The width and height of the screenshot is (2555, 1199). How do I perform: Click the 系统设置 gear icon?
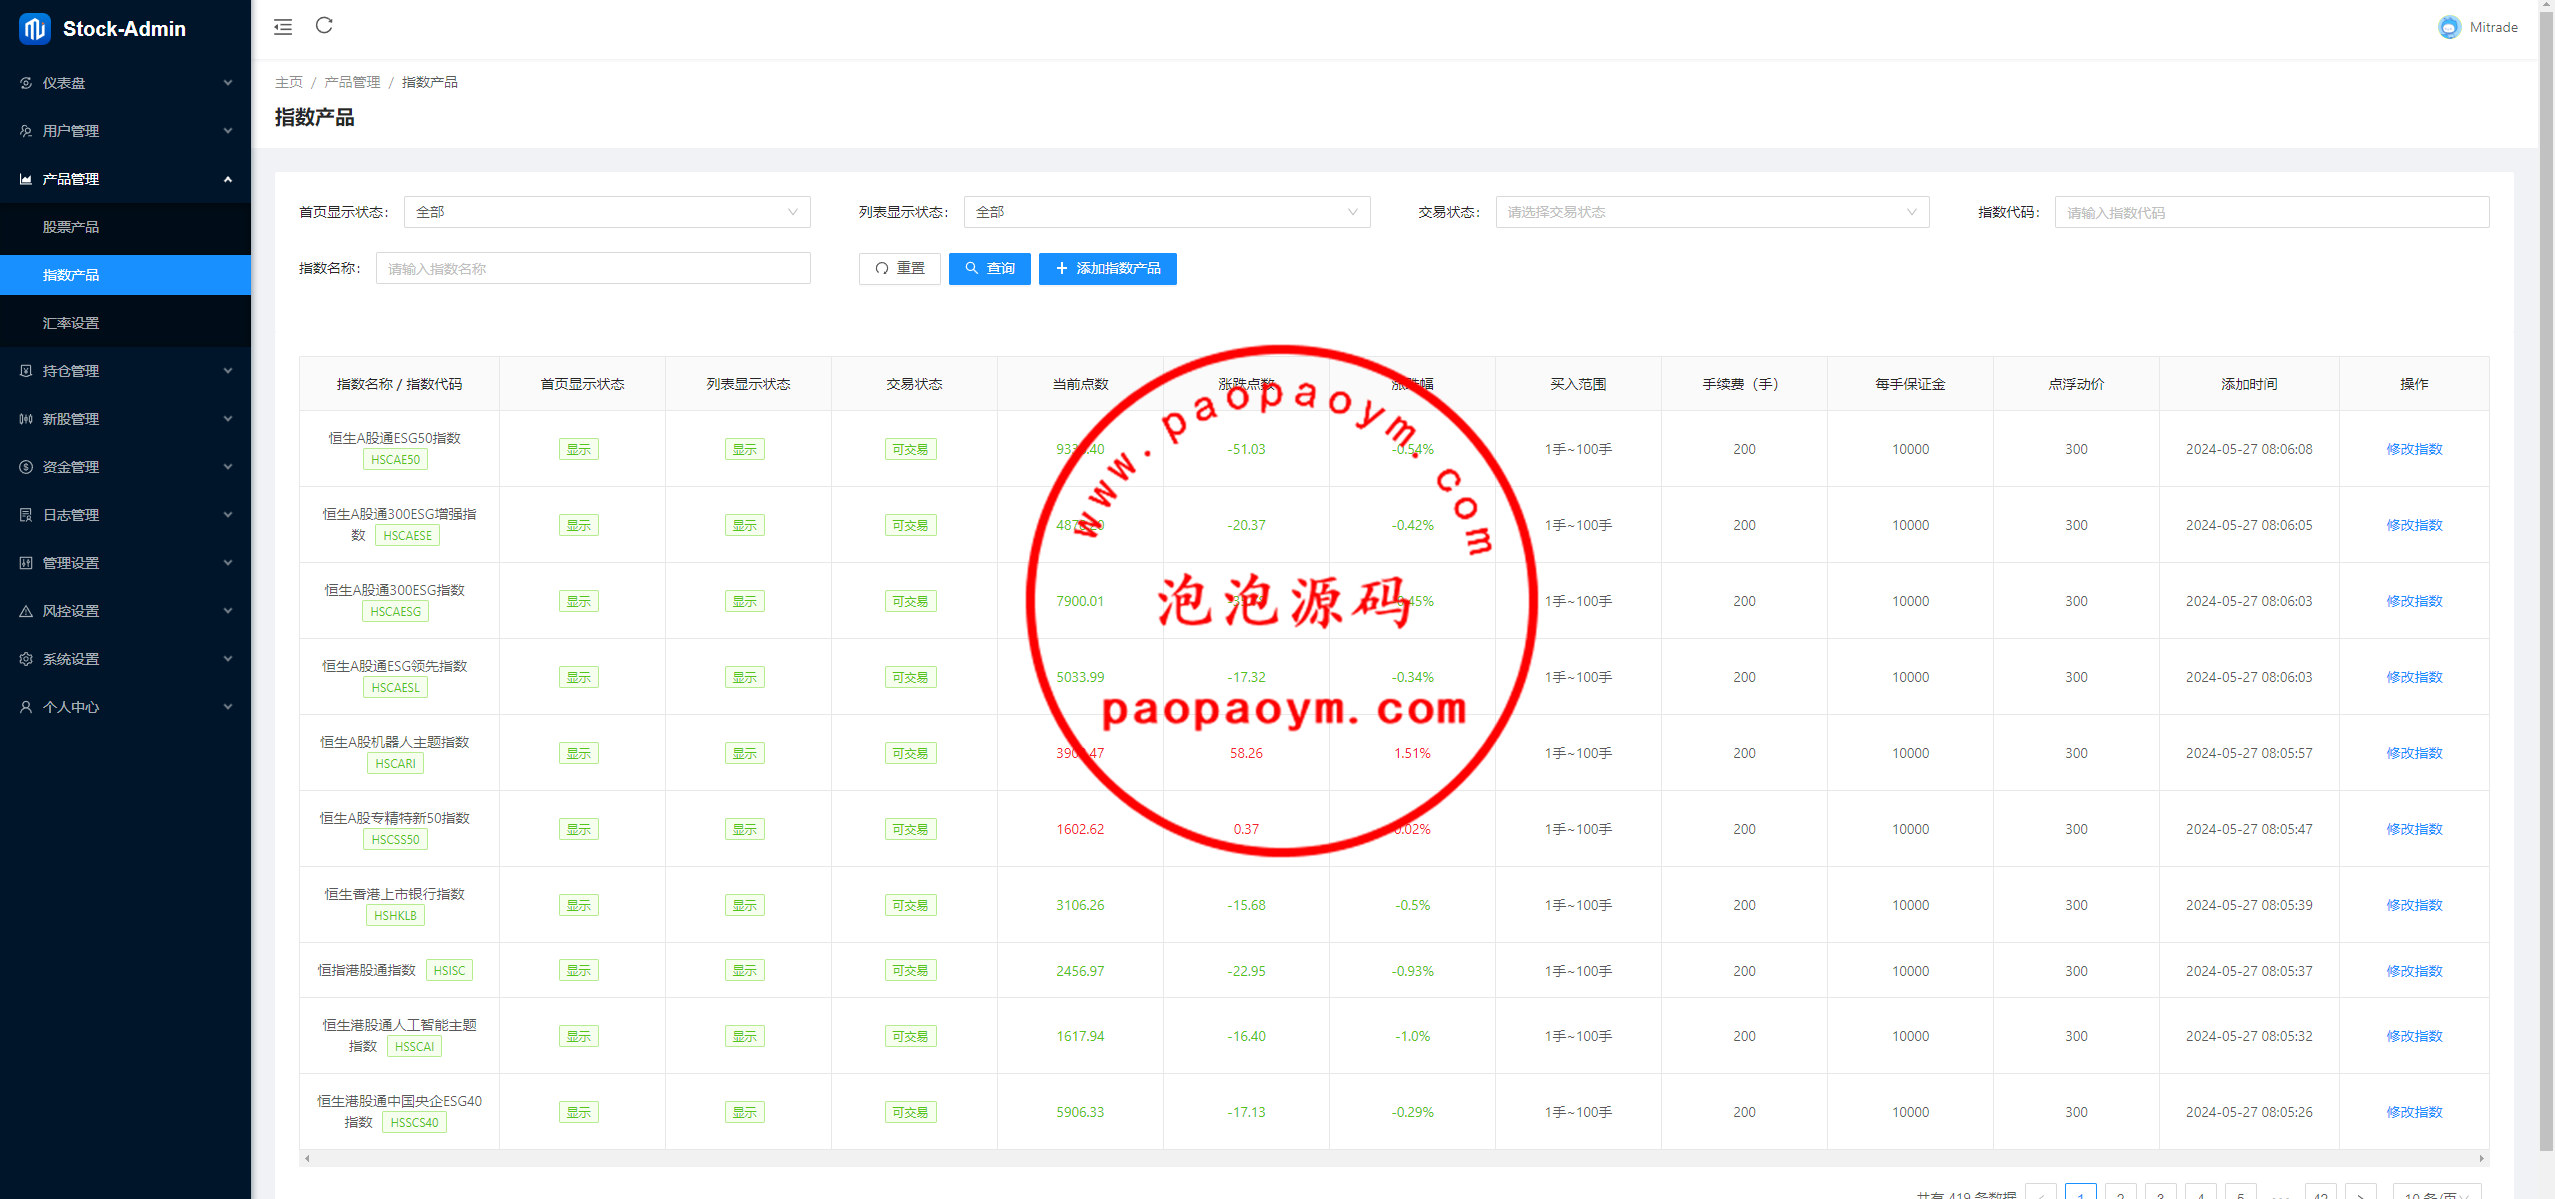pyautogui.click(x=26, y=659)
